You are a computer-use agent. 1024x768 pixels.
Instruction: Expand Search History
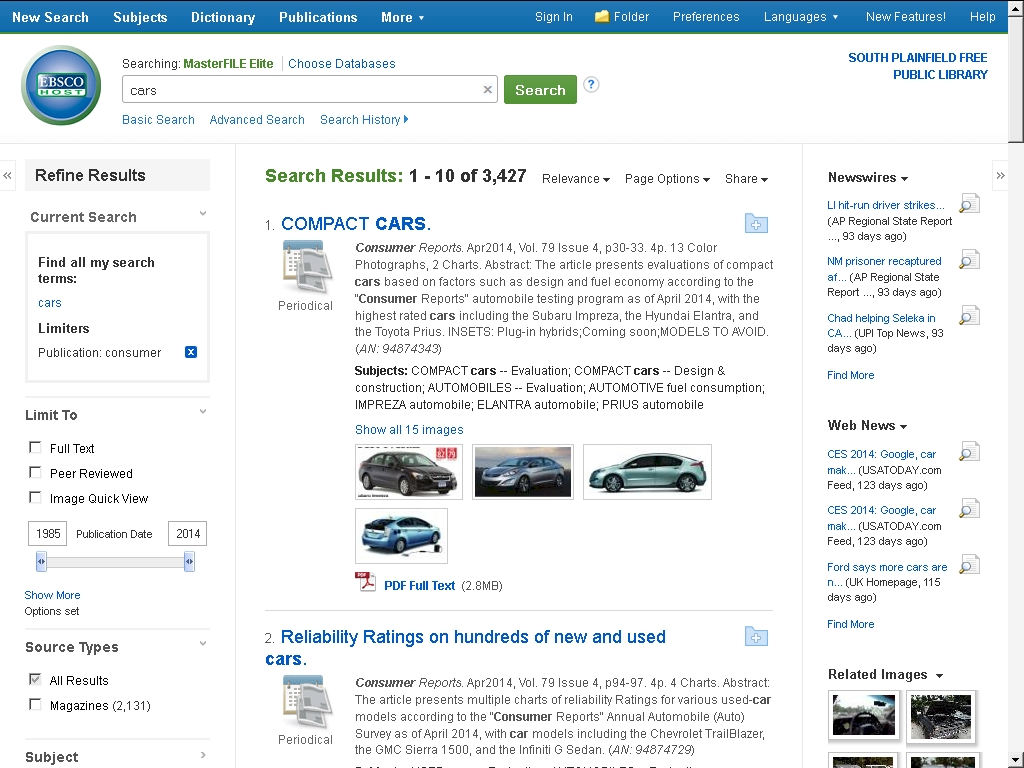[364, 120]
